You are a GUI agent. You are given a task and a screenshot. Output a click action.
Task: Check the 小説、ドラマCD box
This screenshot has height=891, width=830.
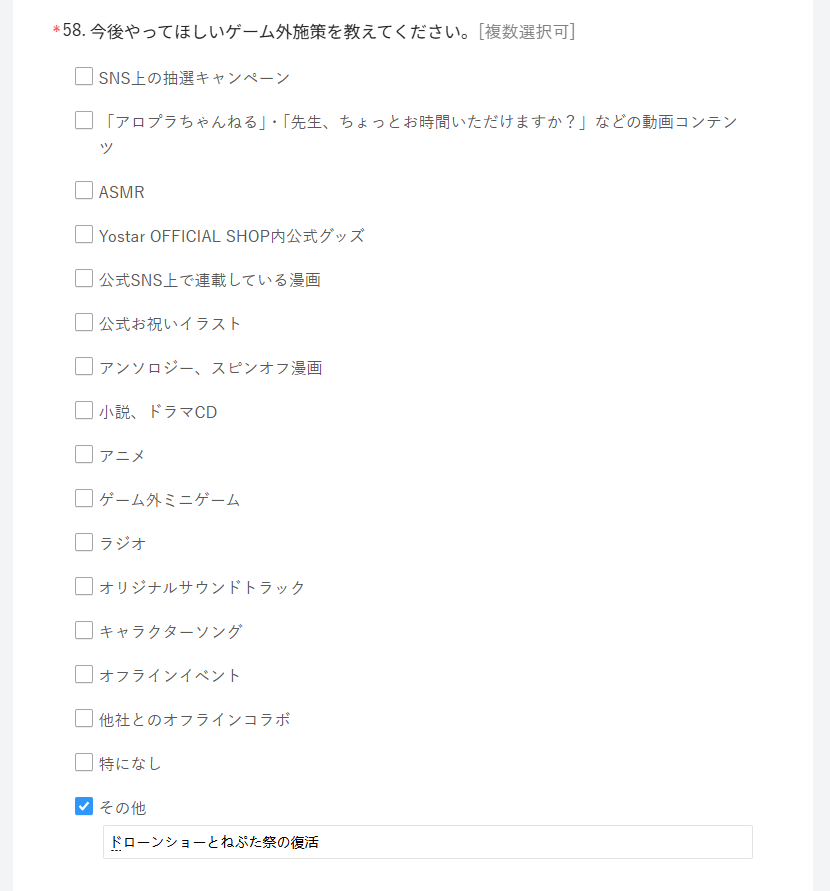coord(84,411)
